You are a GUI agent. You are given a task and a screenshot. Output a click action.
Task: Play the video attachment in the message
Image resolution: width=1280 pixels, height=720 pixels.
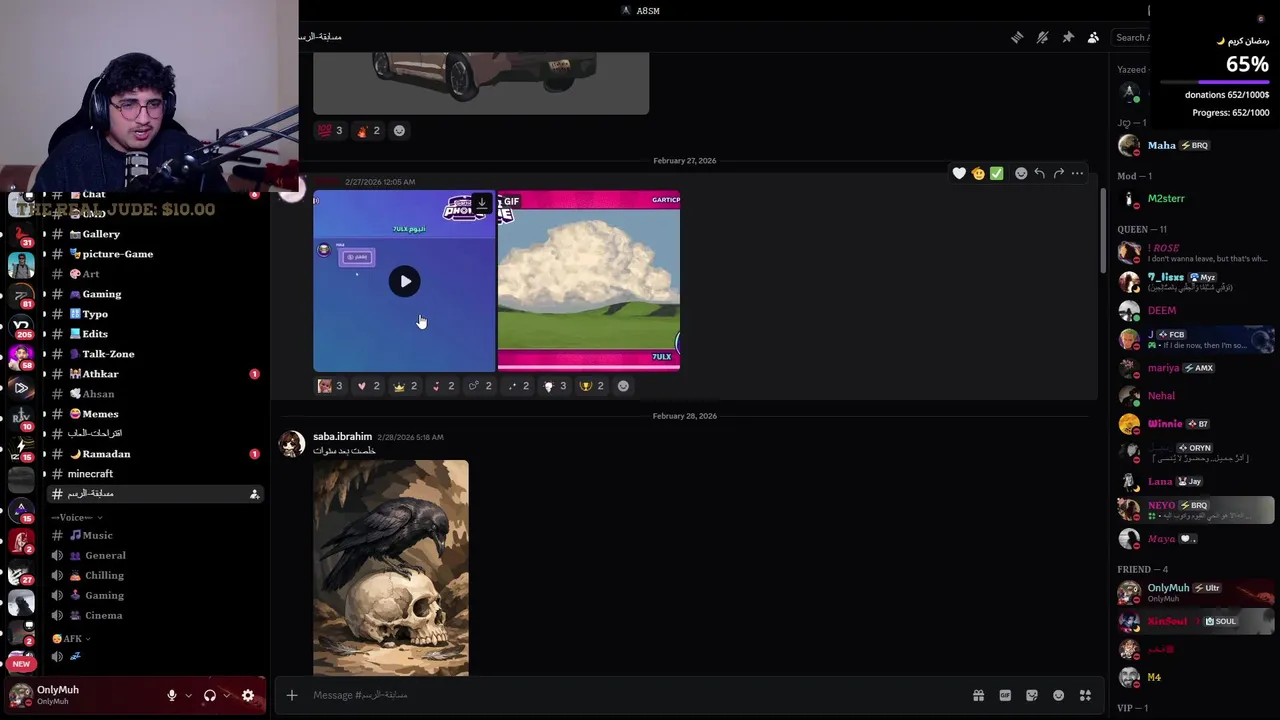pyautogui.click(x=405, y=281)
